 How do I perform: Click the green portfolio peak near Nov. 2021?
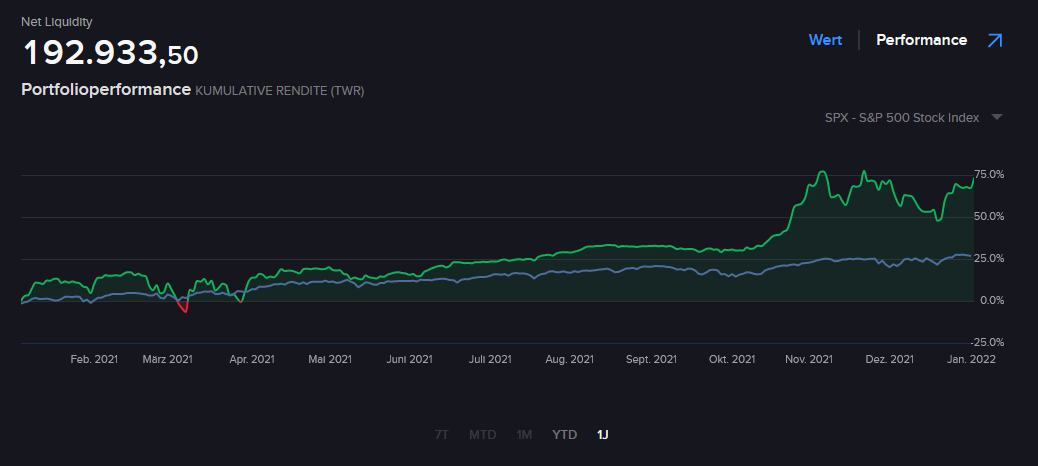[823, 173]
